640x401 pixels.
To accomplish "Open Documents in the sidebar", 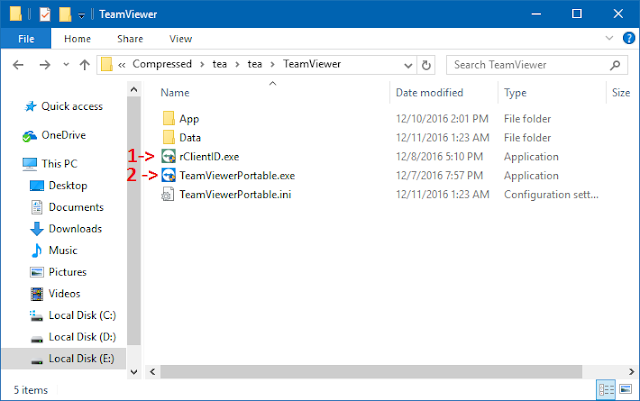I will [x=76, y=207].
